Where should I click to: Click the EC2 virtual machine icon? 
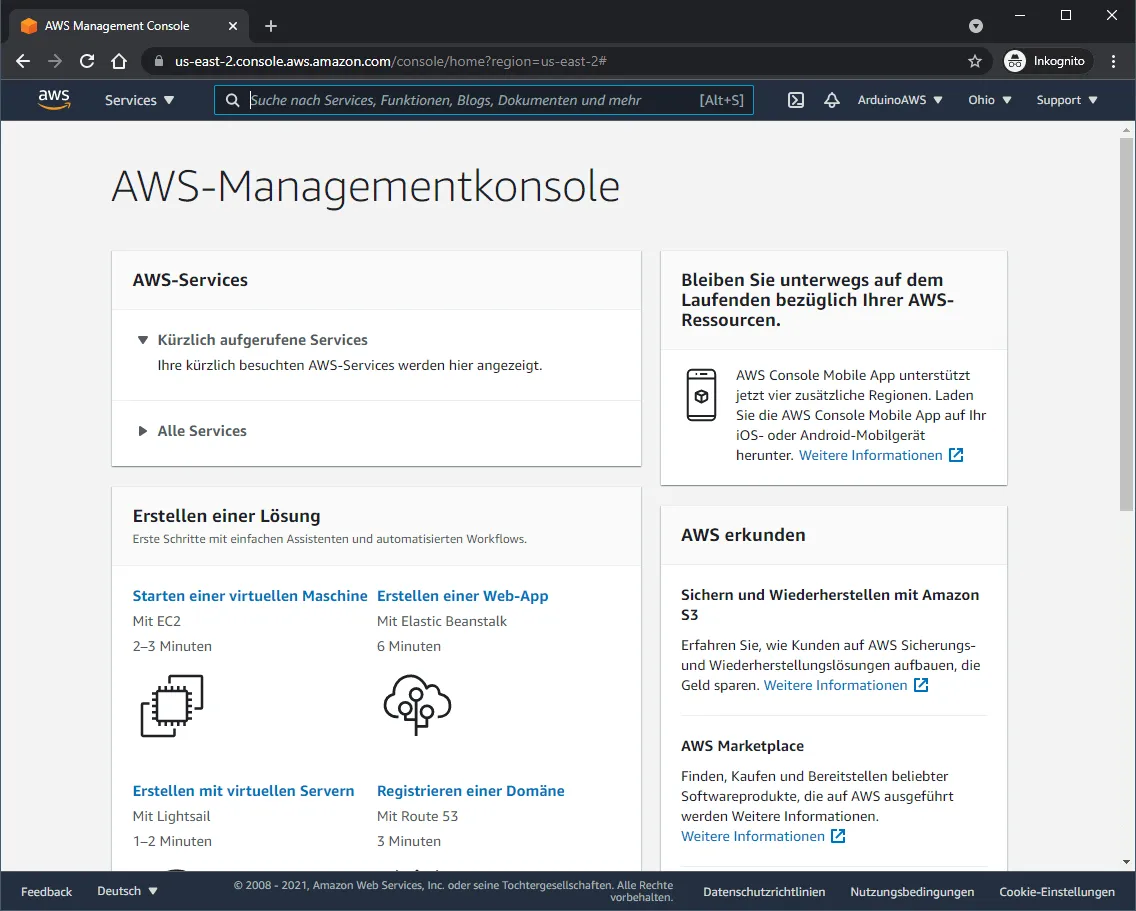(172, 706)
